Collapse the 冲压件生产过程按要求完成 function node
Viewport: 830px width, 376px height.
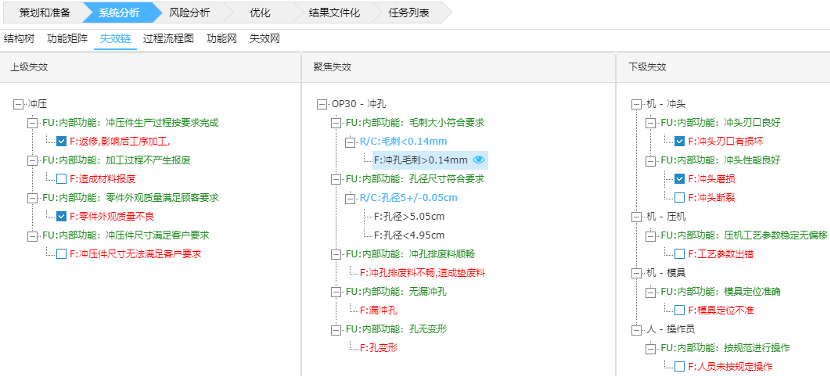pos(33,123)
